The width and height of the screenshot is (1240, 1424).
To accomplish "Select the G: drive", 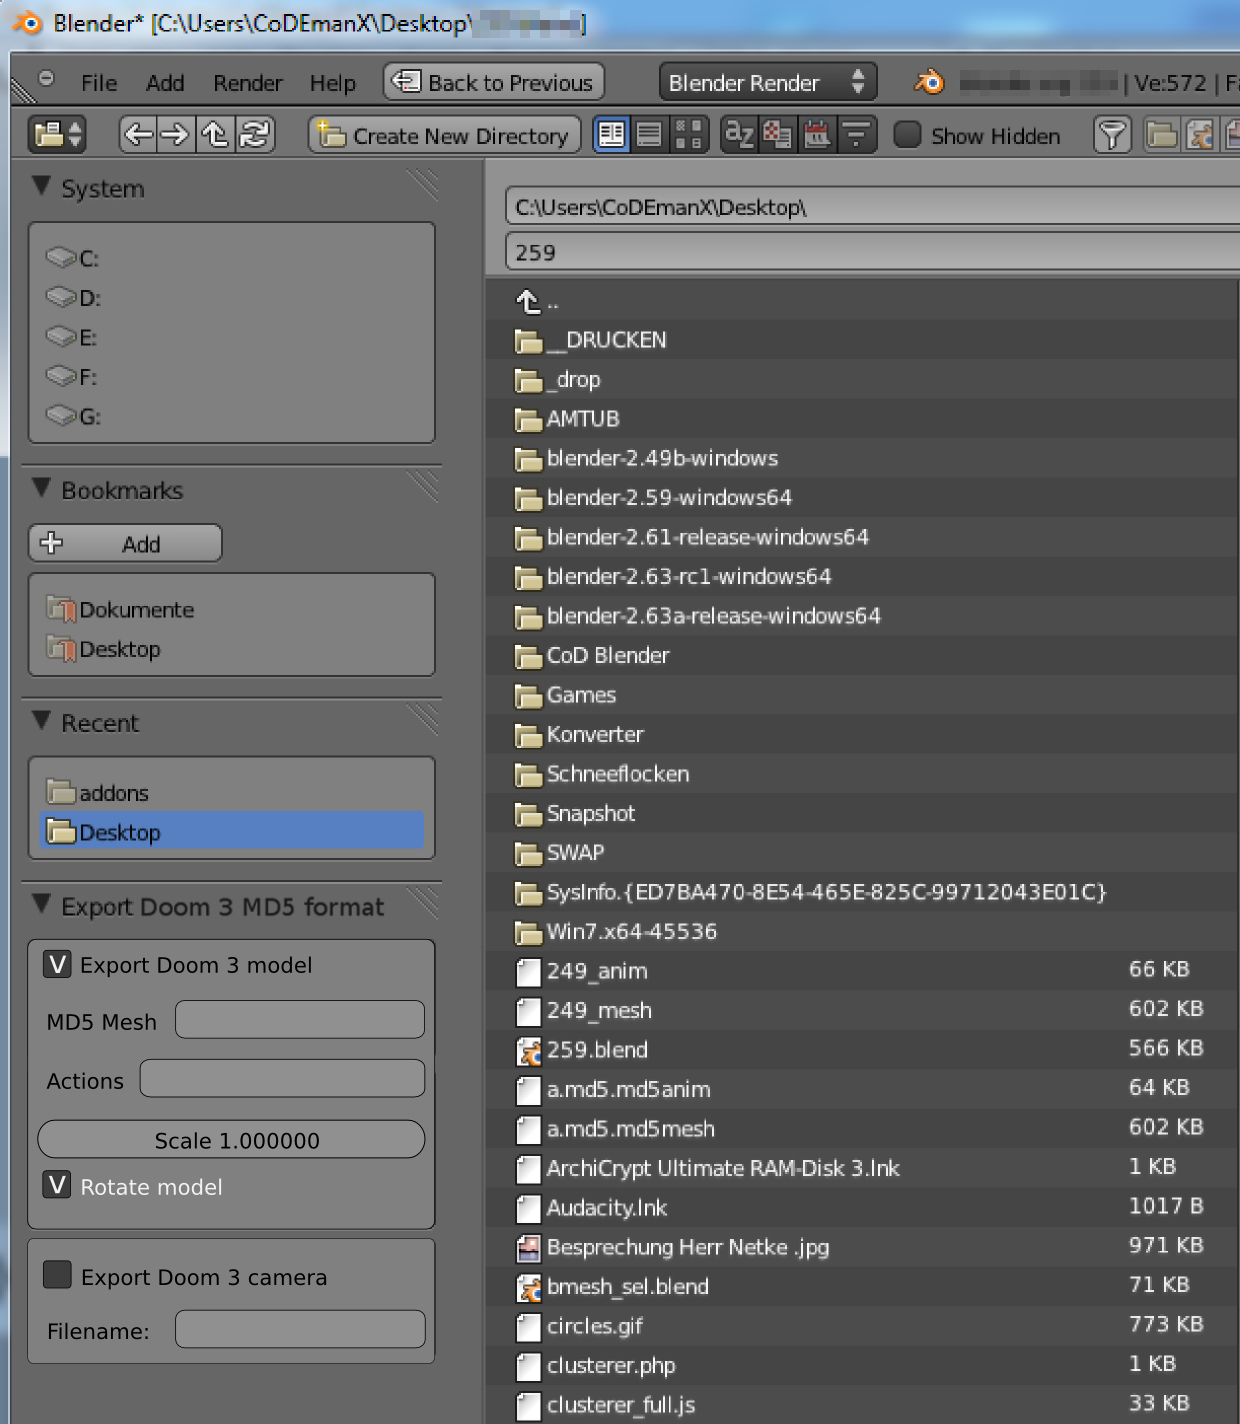I will pyautogui.click(x=230, y=416).
